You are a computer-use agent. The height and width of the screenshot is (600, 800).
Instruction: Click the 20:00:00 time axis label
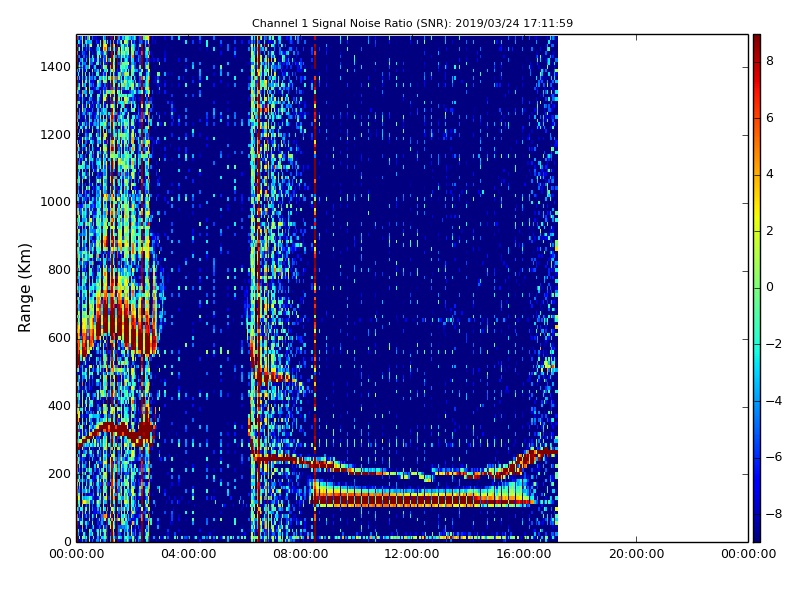[636, 554]
